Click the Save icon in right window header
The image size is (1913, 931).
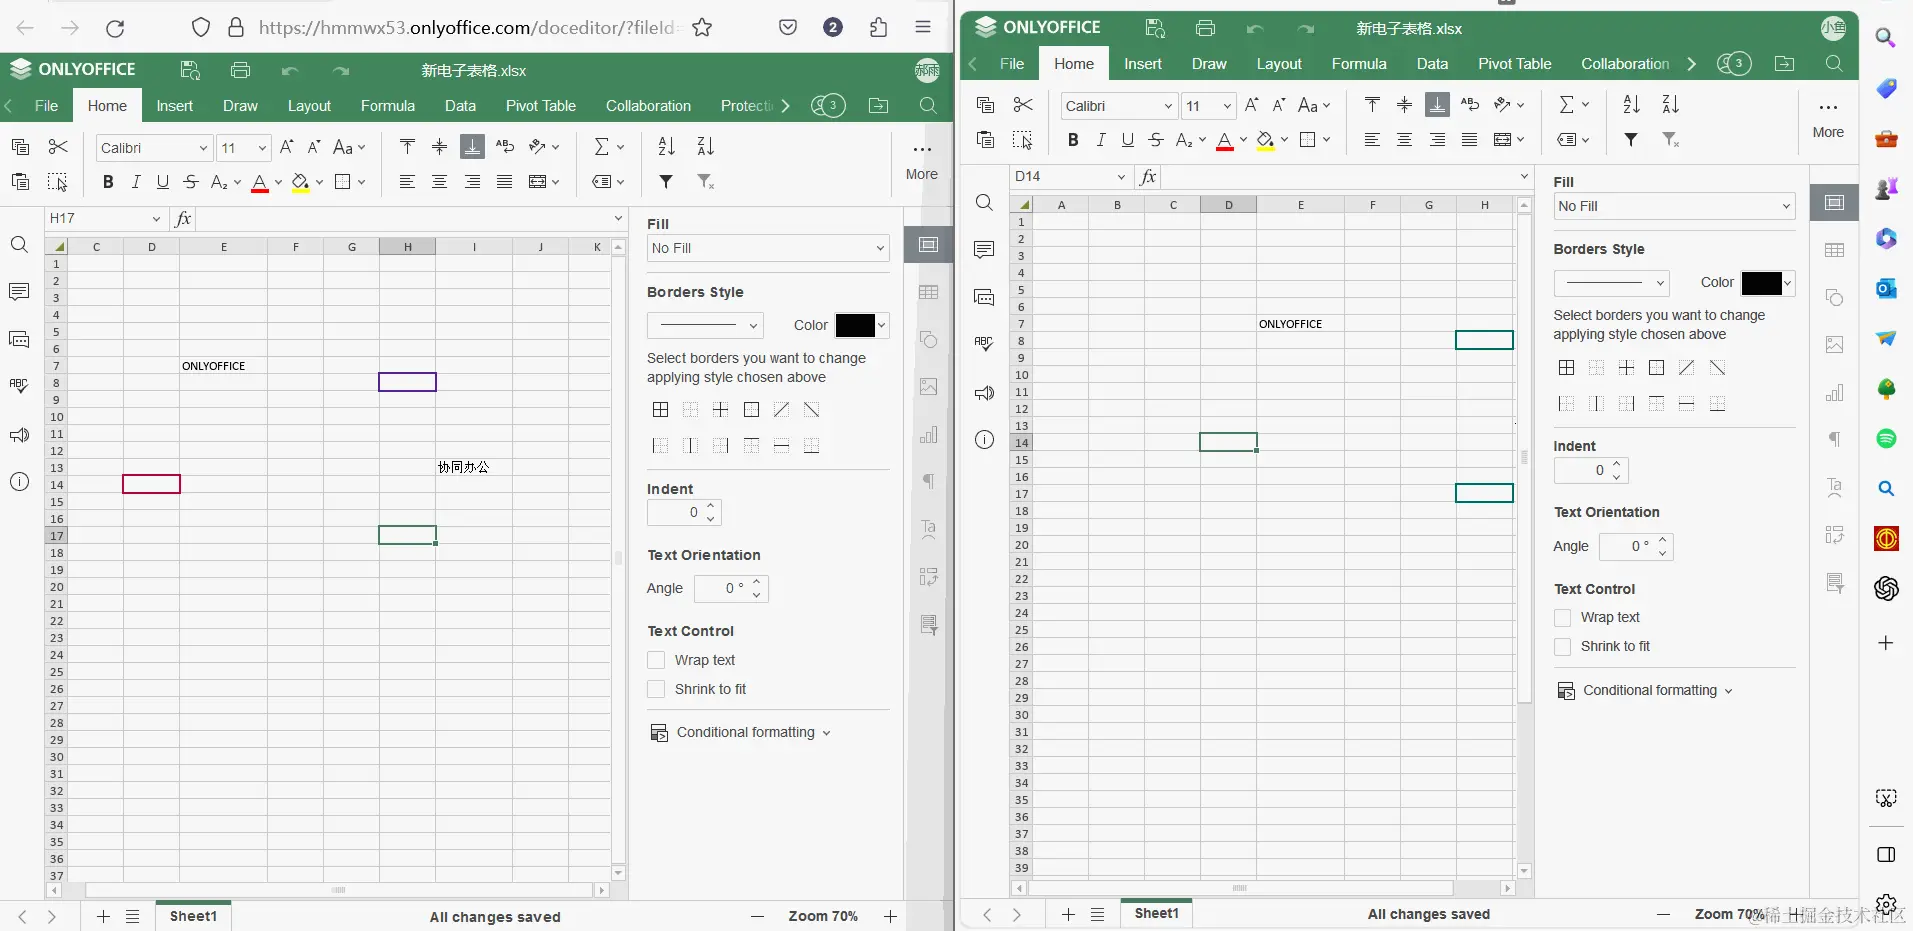[1155, 28]
